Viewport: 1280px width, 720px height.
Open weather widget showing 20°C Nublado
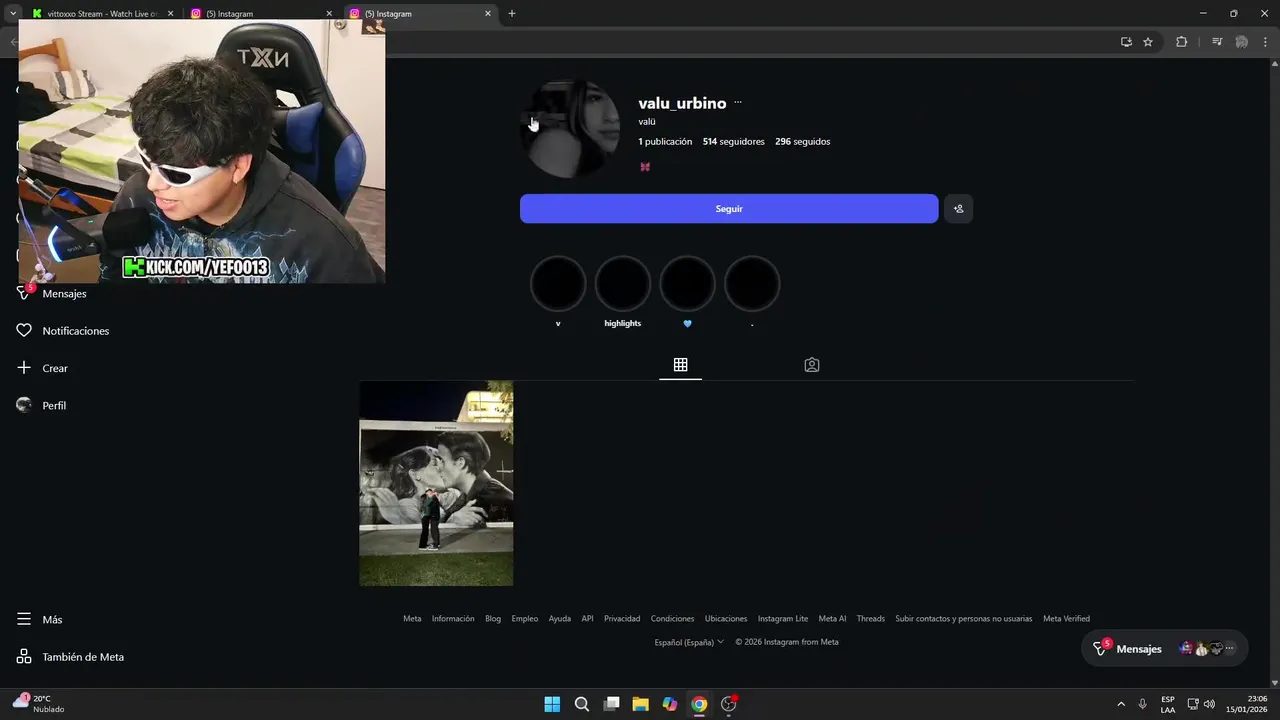coord(40,704)
